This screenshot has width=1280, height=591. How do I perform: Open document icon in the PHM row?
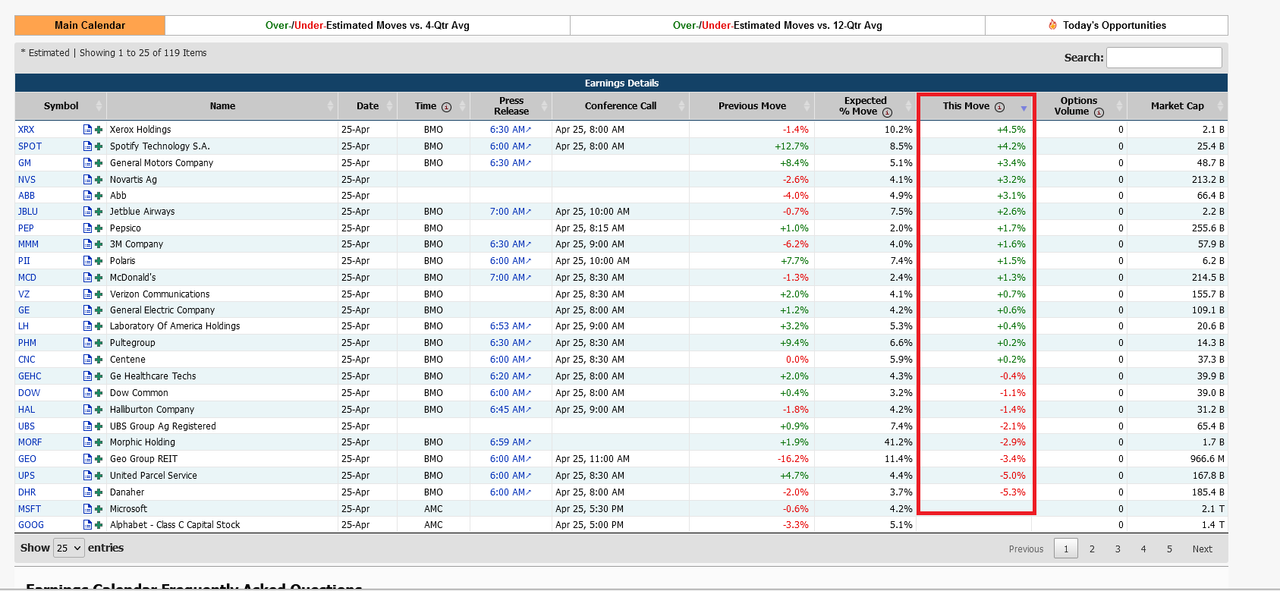click(x=88, y=343)
